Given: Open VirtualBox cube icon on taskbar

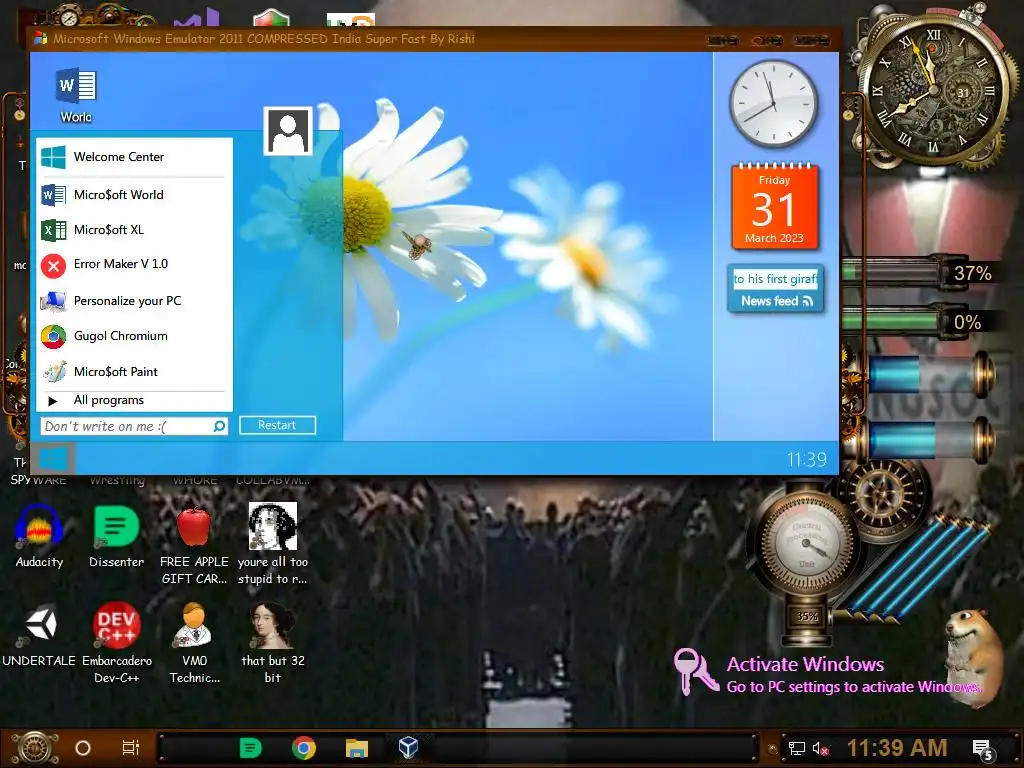Looking at the screenshot, I should [408, 748].
